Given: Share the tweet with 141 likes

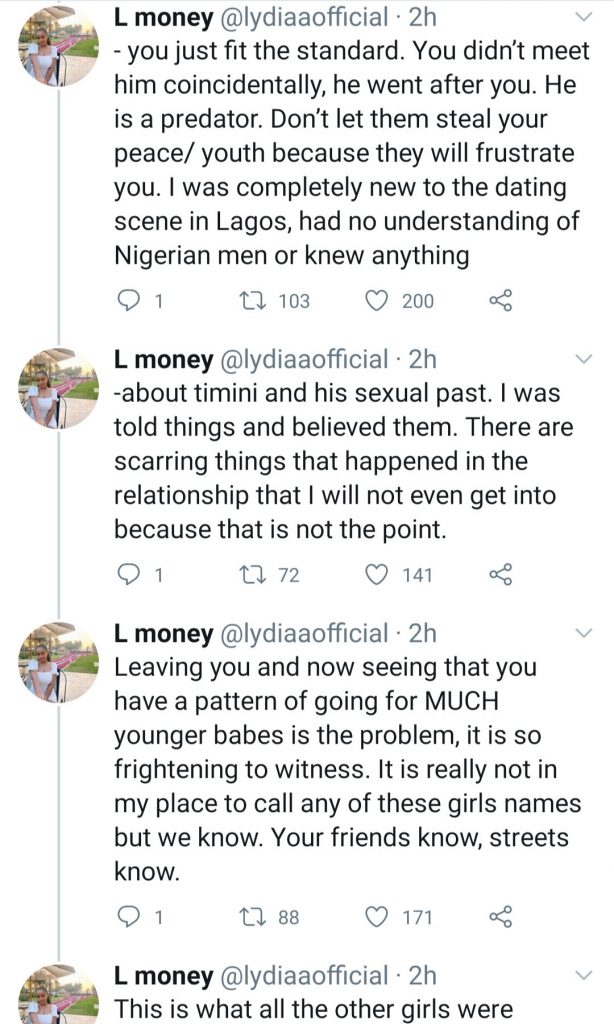Looking at the screenshot, I should (500, 574).
